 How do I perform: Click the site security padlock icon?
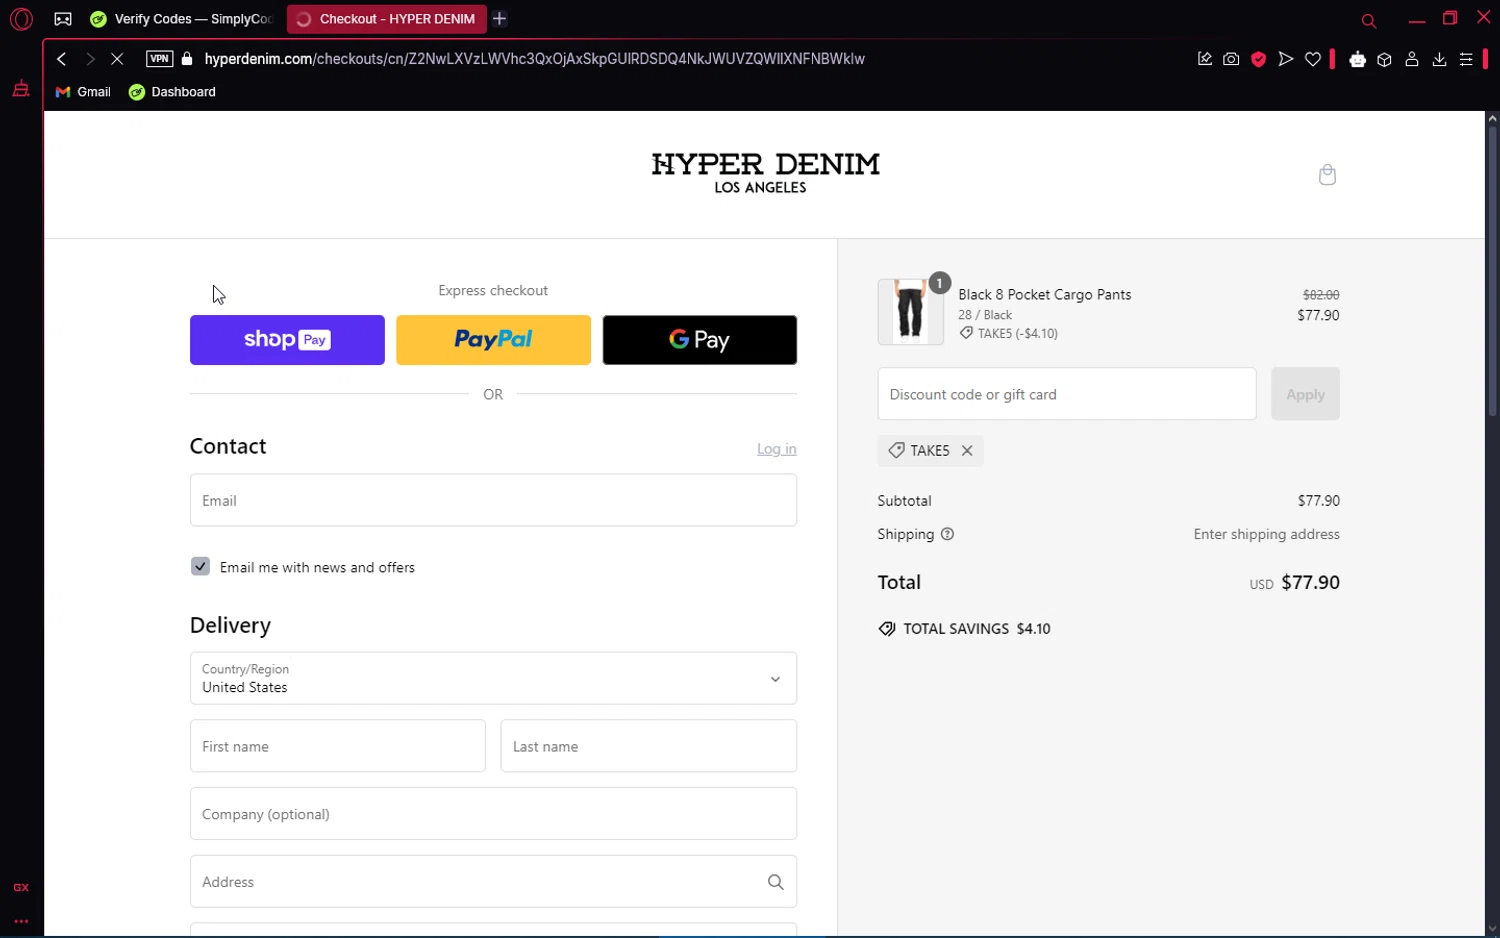[187, 59]
